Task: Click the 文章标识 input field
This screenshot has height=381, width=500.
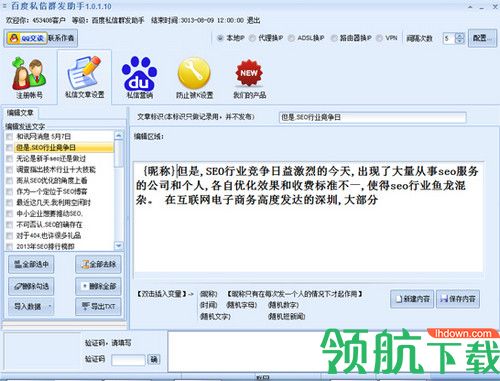Action: click(x=372, y=117)
